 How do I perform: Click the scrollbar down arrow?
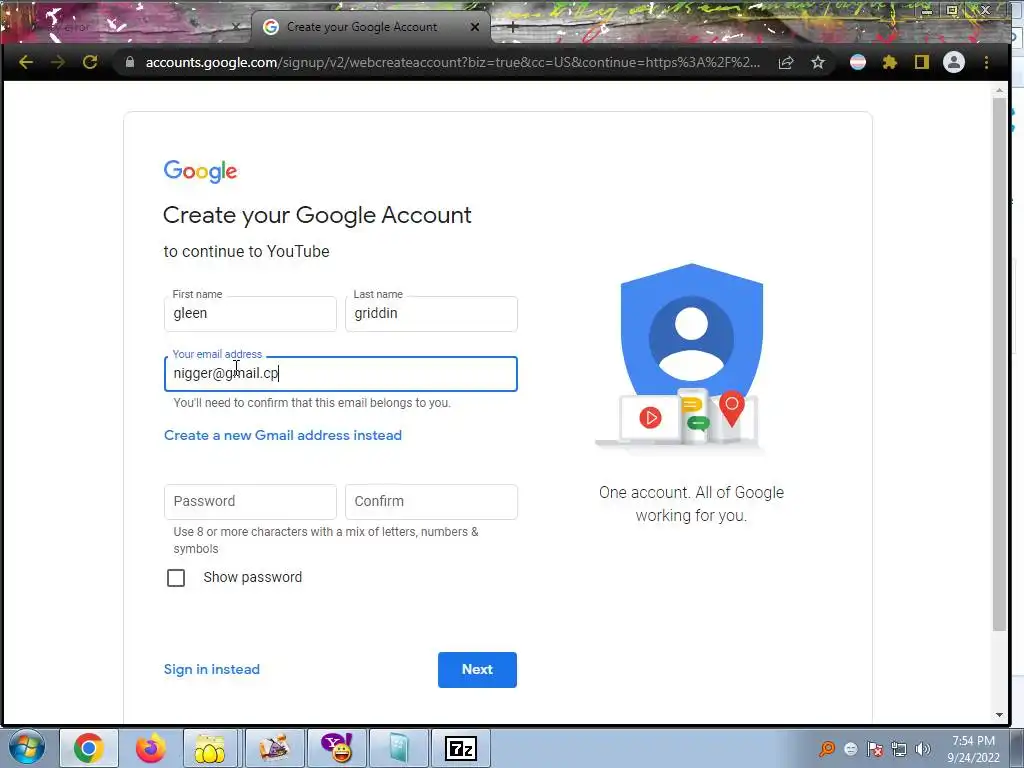tap(999, 715)
